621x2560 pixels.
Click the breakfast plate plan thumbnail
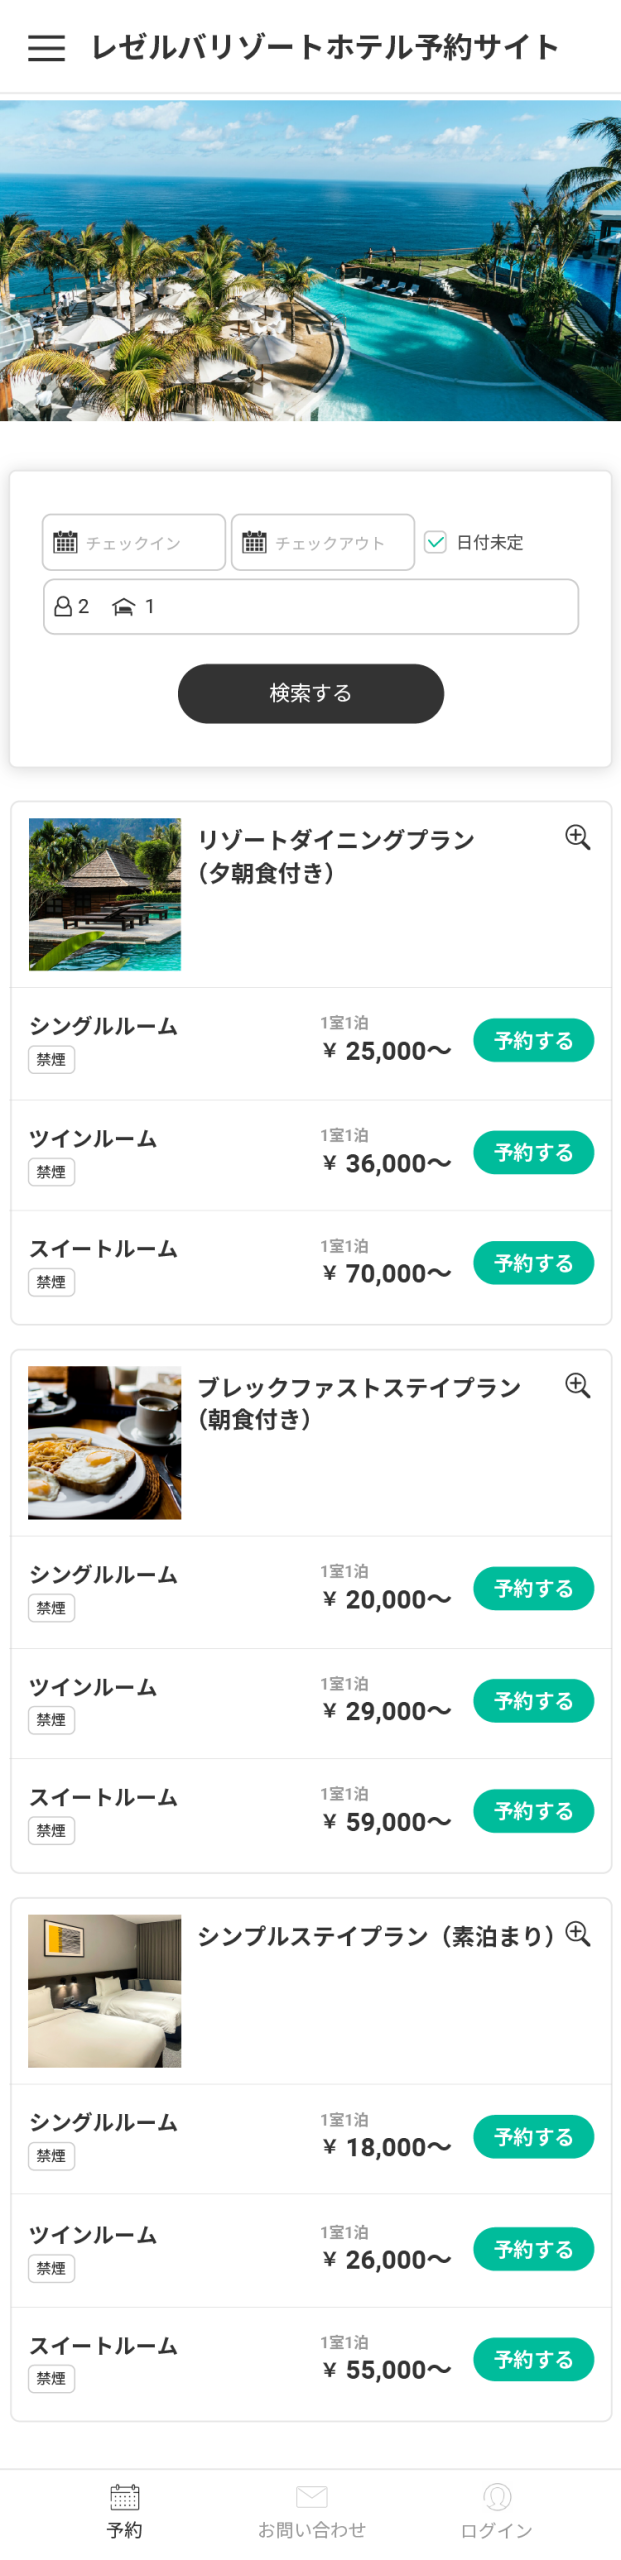105,1442
